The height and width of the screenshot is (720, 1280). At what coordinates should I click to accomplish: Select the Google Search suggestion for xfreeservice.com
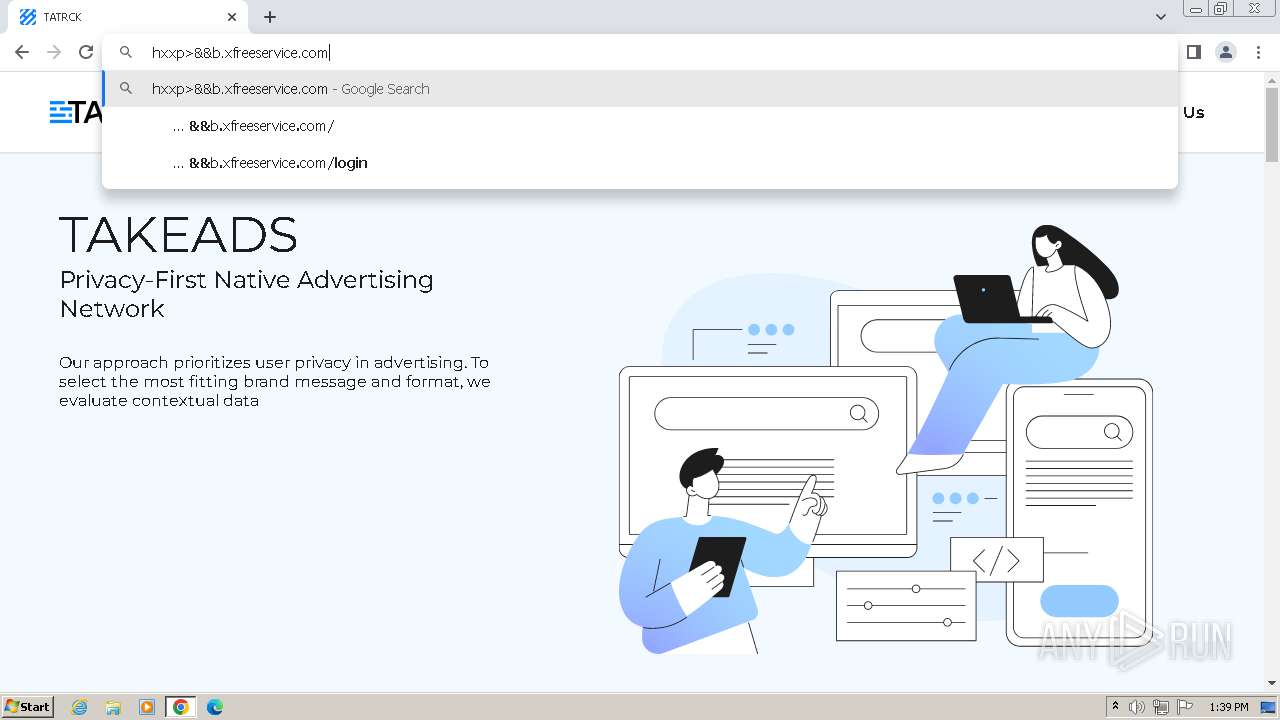pos(640,89)
